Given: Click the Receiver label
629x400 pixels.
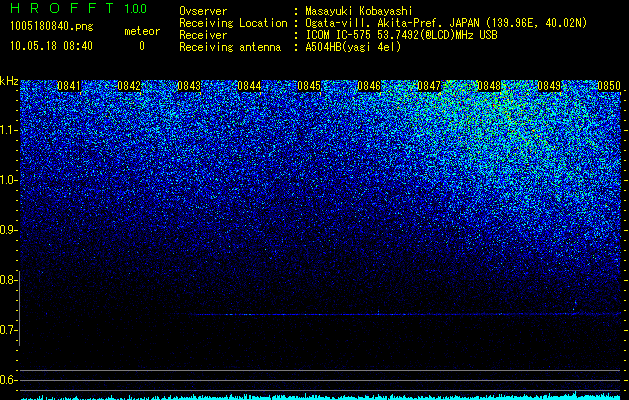Looking at the screenshot, I should pos(203,35).
